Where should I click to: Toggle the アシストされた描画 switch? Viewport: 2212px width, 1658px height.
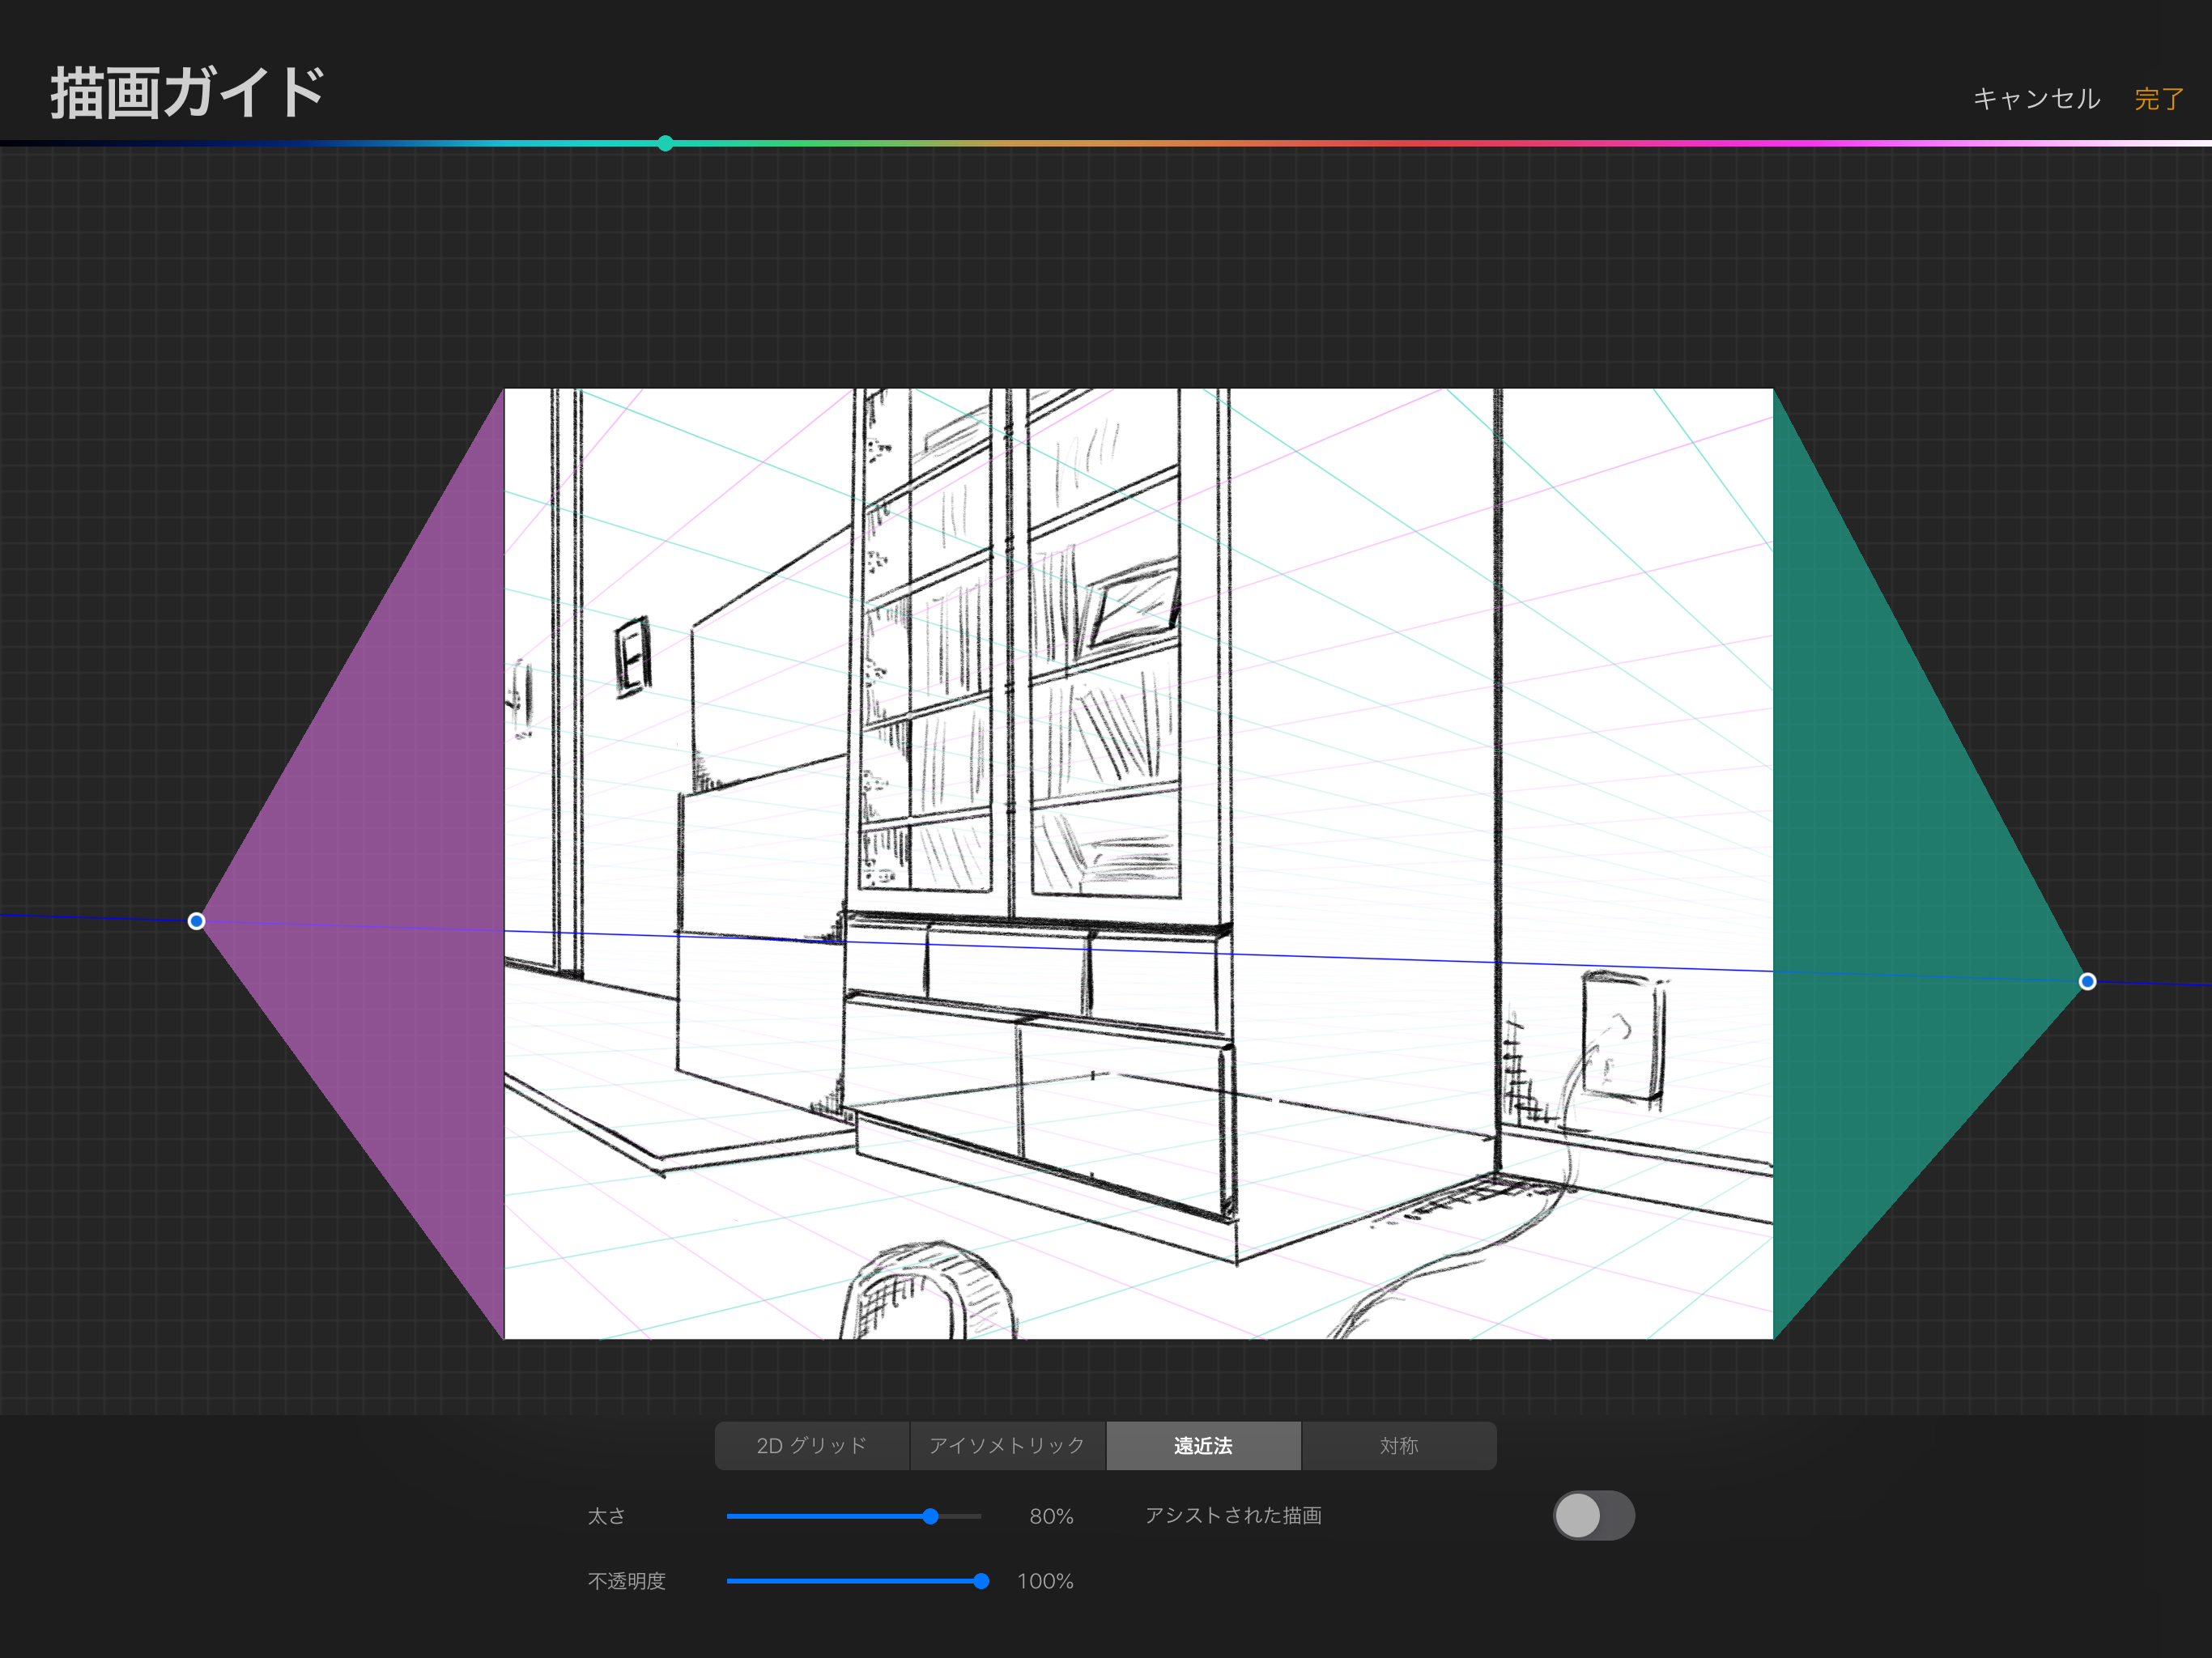(1593, 1515)
